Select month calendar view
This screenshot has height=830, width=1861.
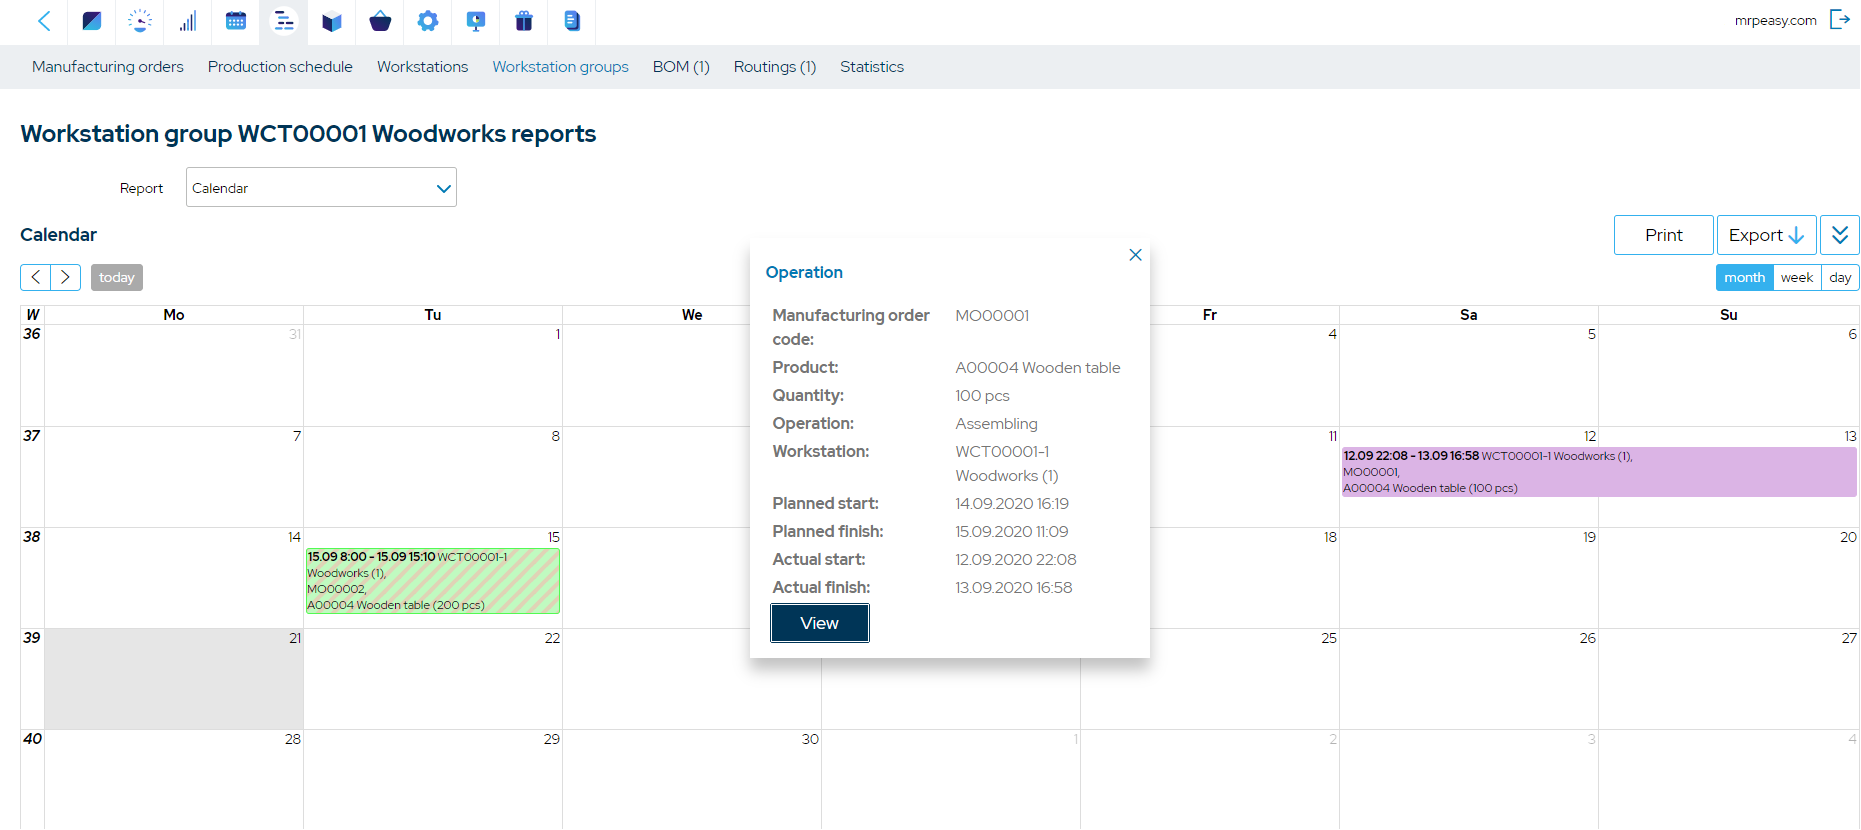(x=1744, y=278)
